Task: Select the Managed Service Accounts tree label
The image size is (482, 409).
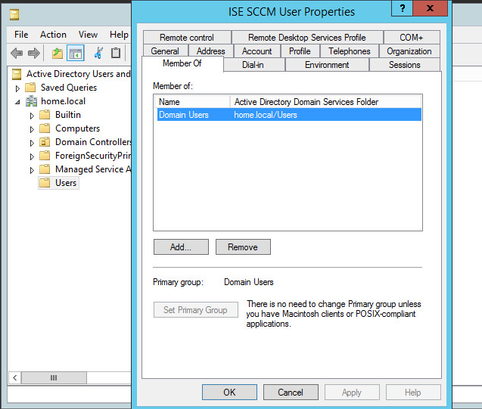Action: pyautogui.click(x=93, y=169)
